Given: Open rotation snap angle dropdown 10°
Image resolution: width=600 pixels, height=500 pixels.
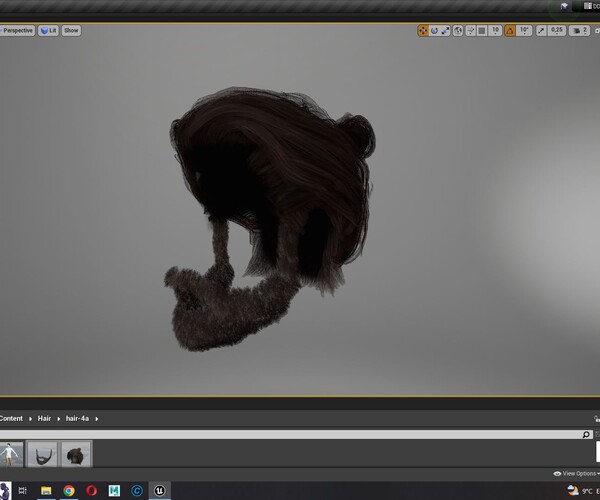Looking at the screenshot, I should point(524,31).
